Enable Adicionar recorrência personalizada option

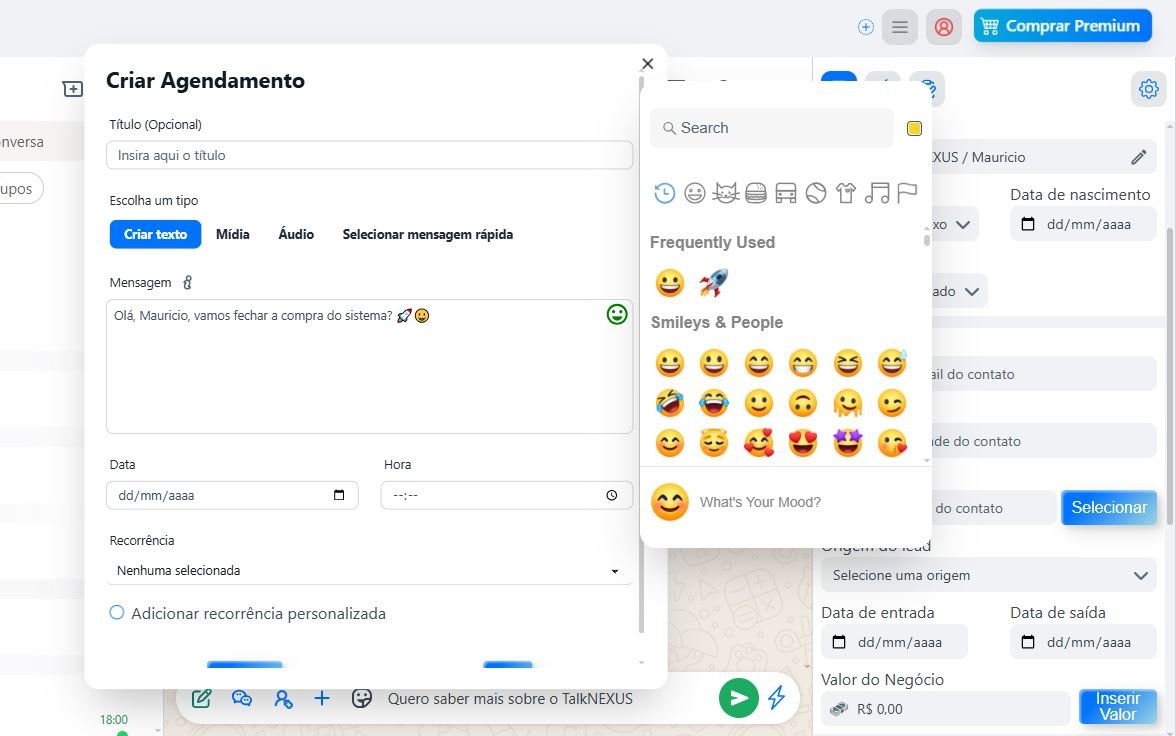coord(117,613)
